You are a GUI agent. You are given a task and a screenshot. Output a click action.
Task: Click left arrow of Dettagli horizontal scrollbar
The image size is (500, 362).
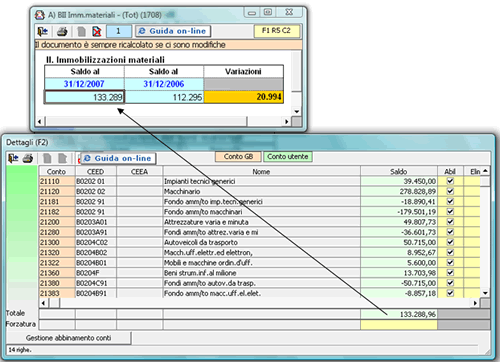pyautogui.click(x=43, y=303)
